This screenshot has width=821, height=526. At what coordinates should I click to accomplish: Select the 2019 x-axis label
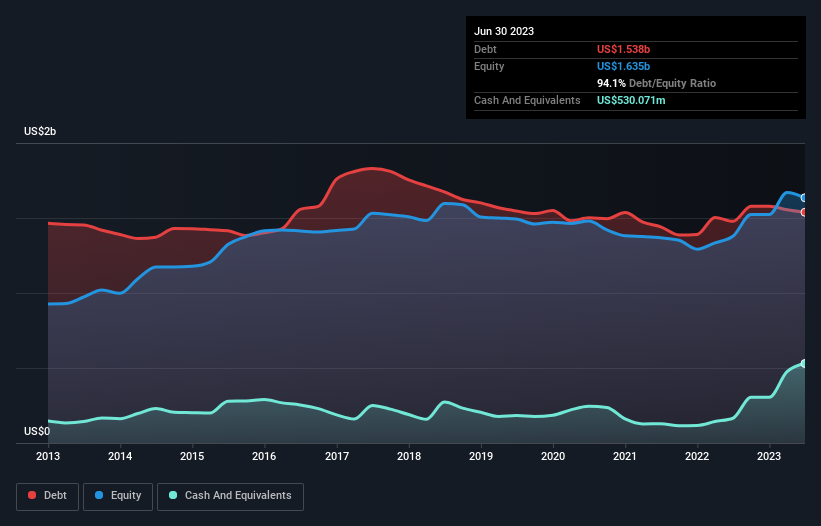coord(481,456)
